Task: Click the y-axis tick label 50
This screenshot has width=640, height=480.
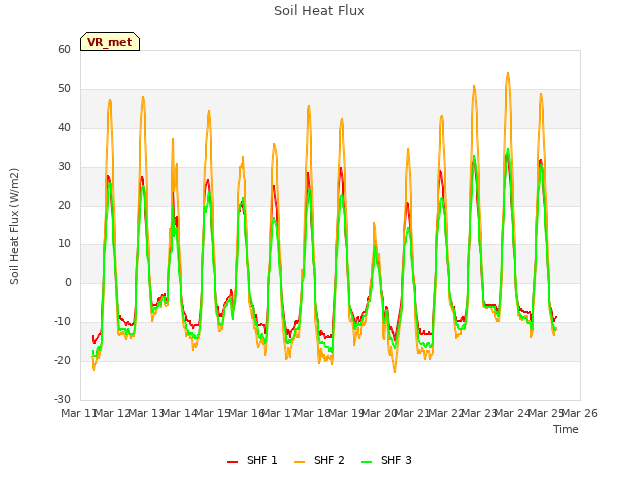Action: 64,89
